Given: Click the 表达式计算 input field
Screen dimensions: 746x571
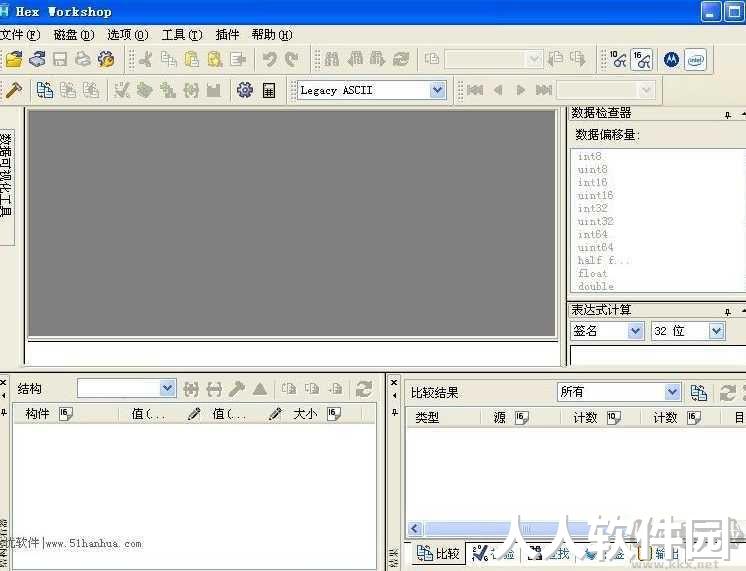Looking at the screenshot, I should (658, 356).
